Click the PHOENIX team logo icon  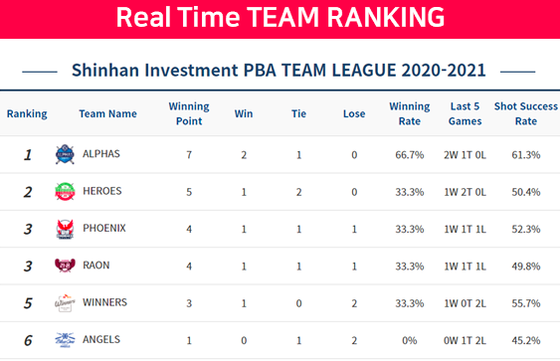[65, 229]
